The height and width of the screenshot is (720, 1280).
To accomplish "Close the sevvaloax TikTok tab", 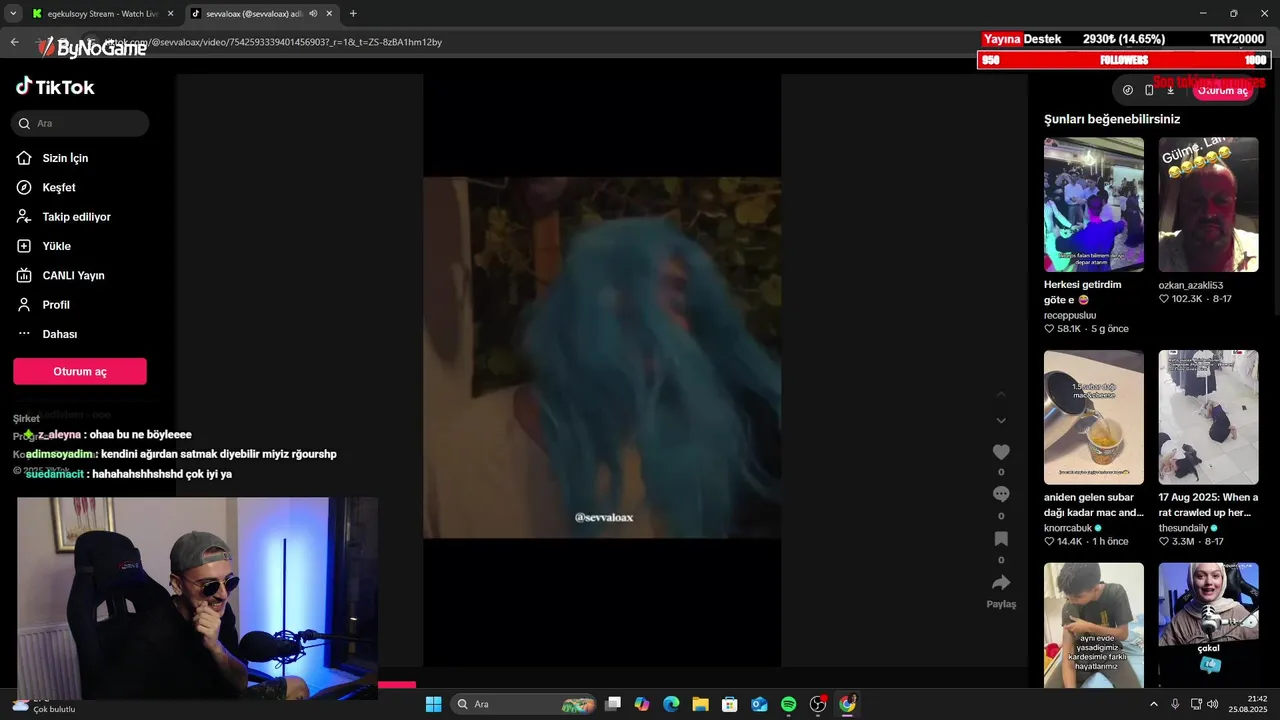I will 328,14.
